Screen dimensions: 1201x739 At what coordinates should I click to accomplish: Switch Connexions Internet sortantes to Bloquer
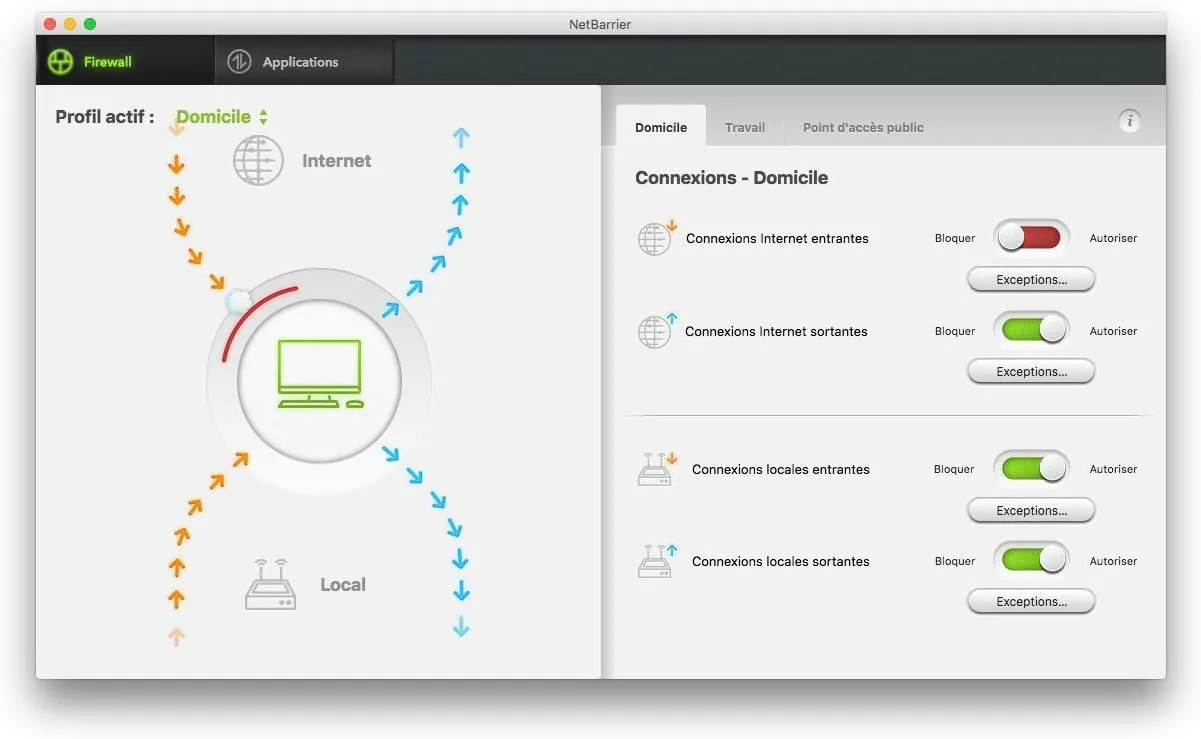tap(1012, 328)
